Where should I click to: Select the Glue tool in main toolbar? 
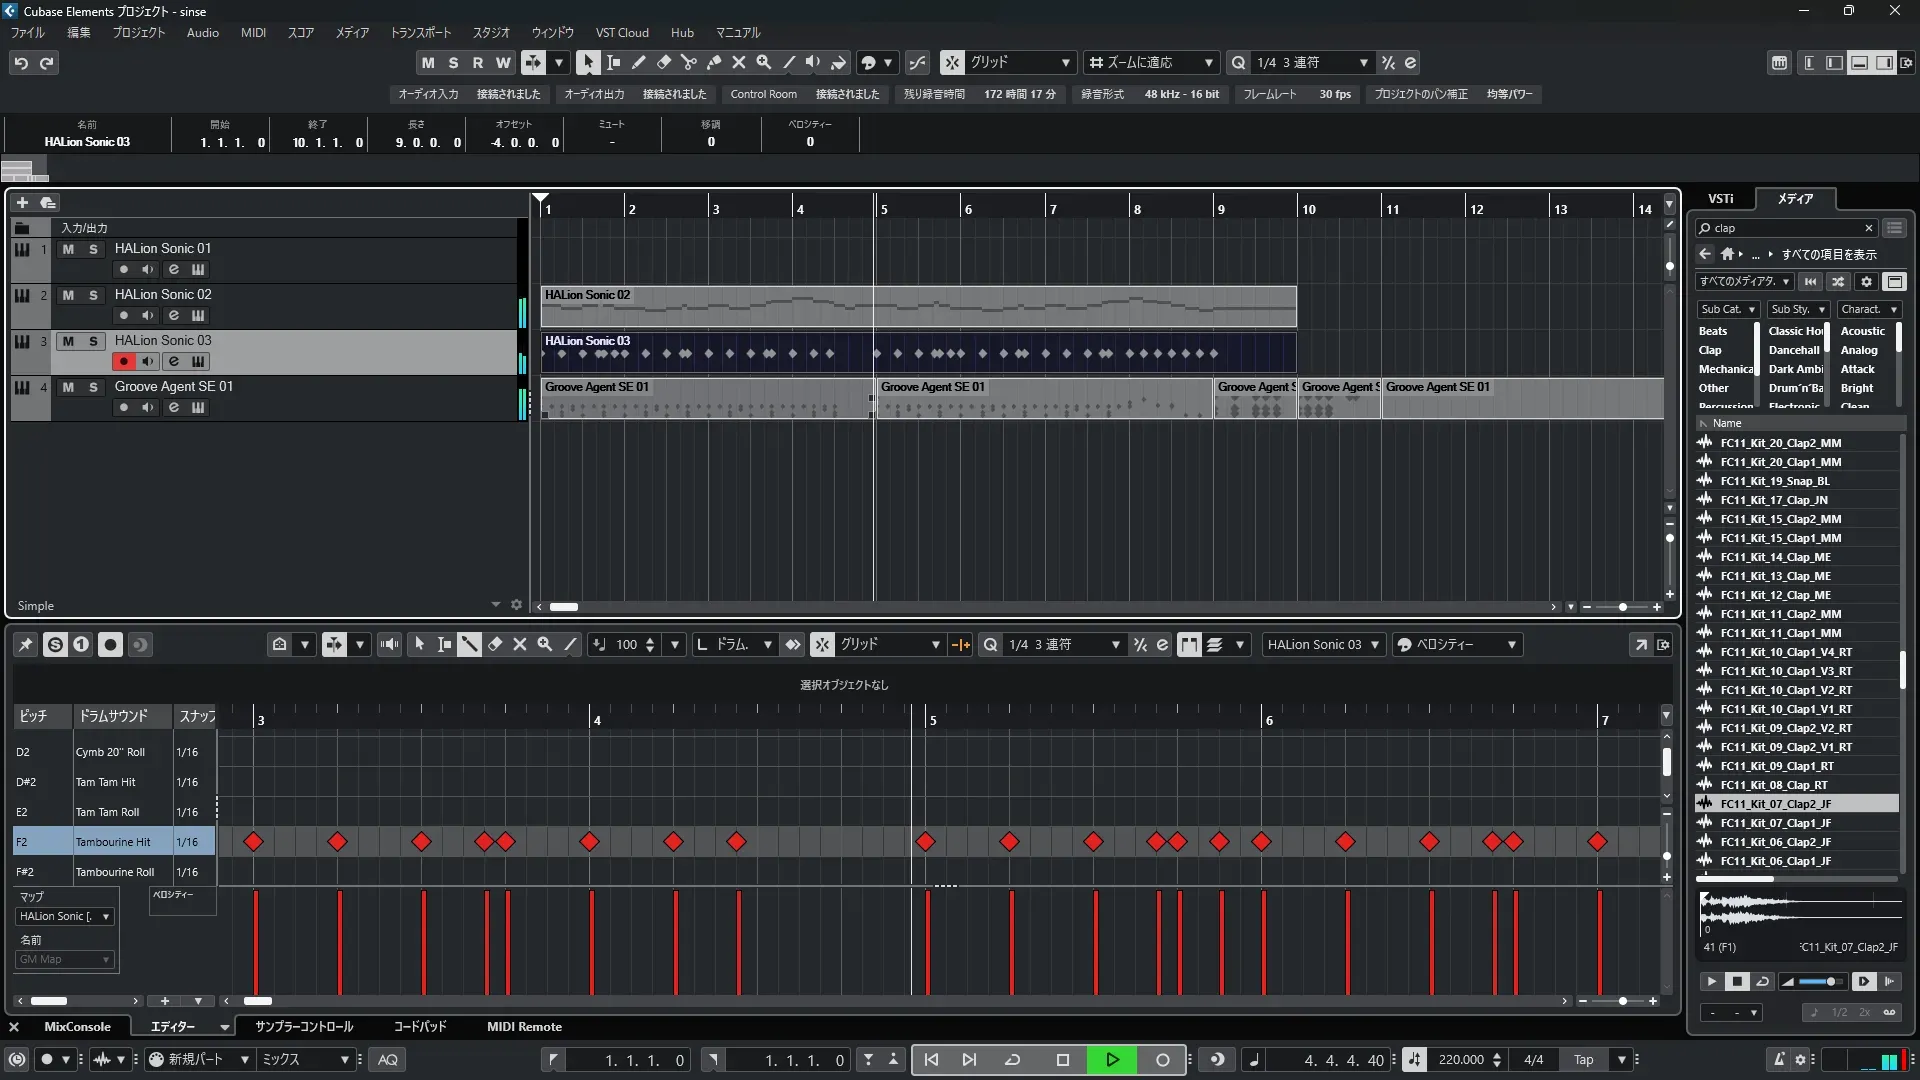[x=713, y=62]
